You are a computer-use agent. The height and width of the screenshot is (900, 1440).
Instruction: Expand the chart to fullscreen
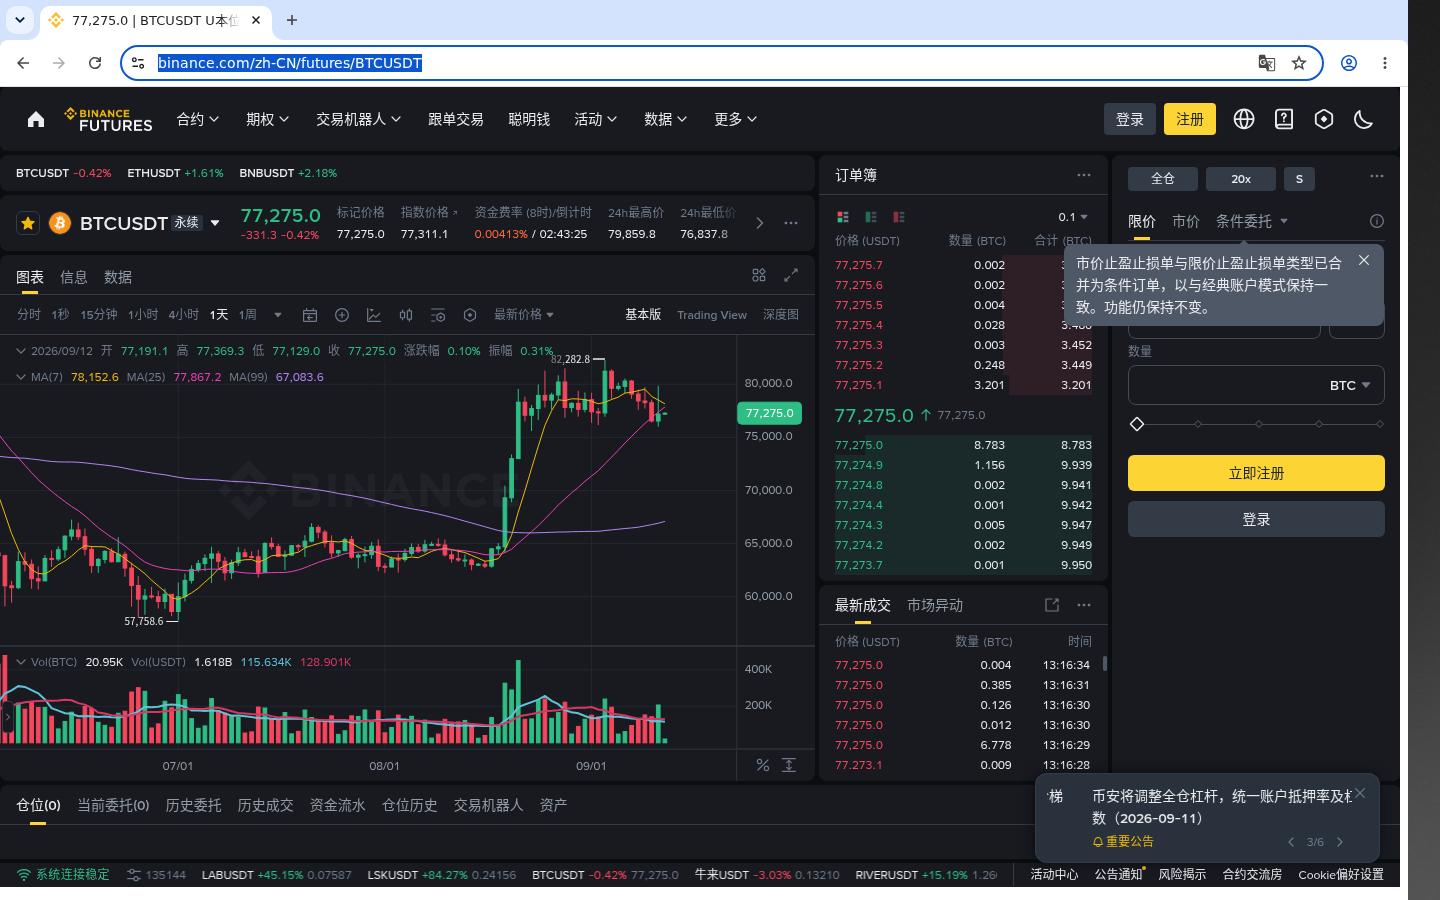click(791, 275)
